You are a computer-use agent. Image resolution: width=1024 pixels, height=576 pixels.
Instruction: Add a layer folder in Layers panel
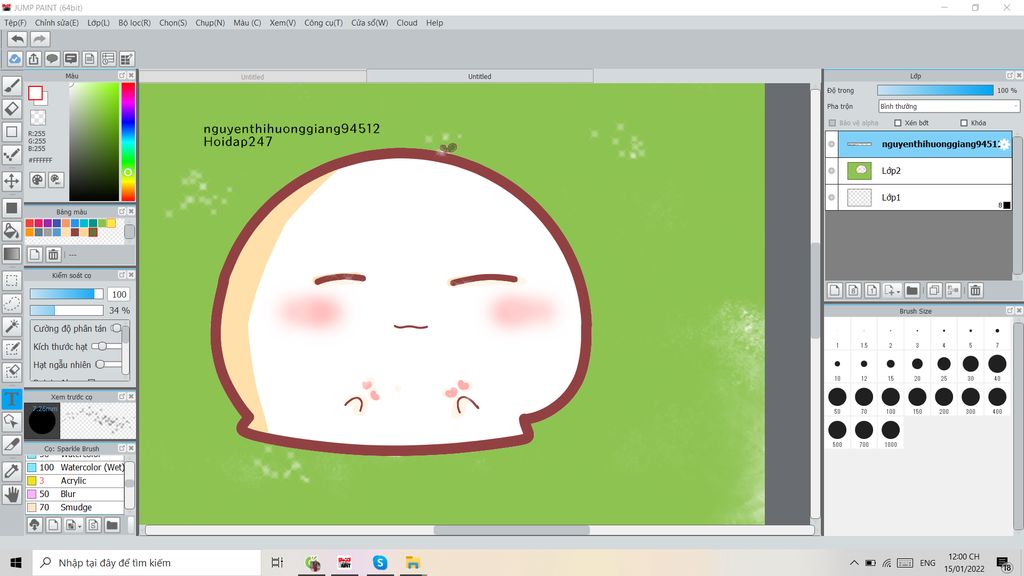912,291
